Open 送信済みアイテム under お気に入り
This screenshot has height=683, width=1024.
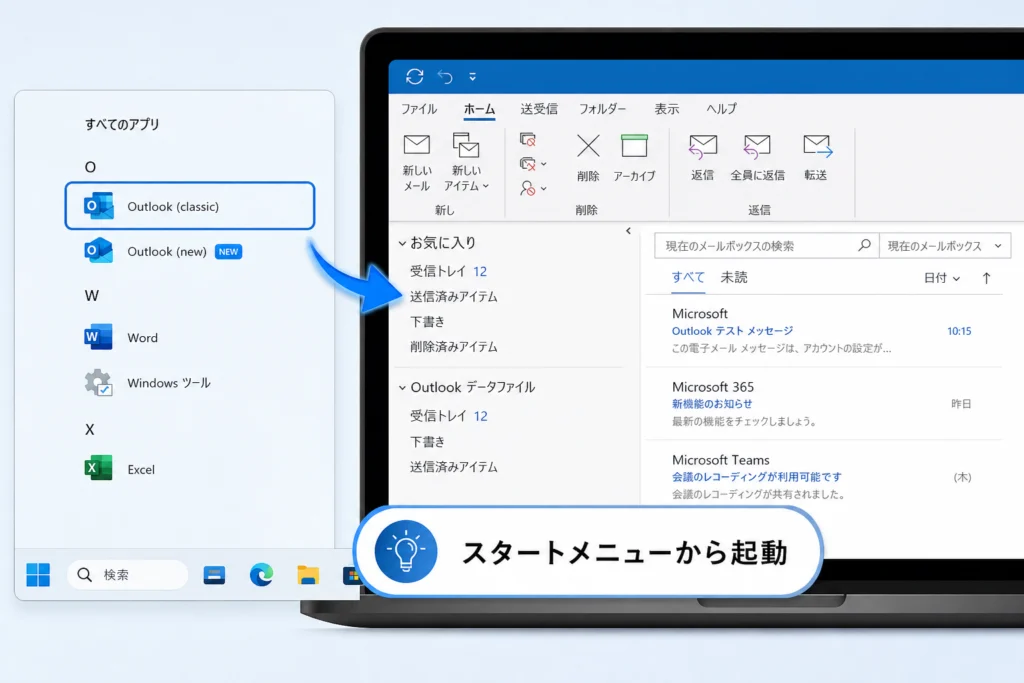(x=454, y=296)
